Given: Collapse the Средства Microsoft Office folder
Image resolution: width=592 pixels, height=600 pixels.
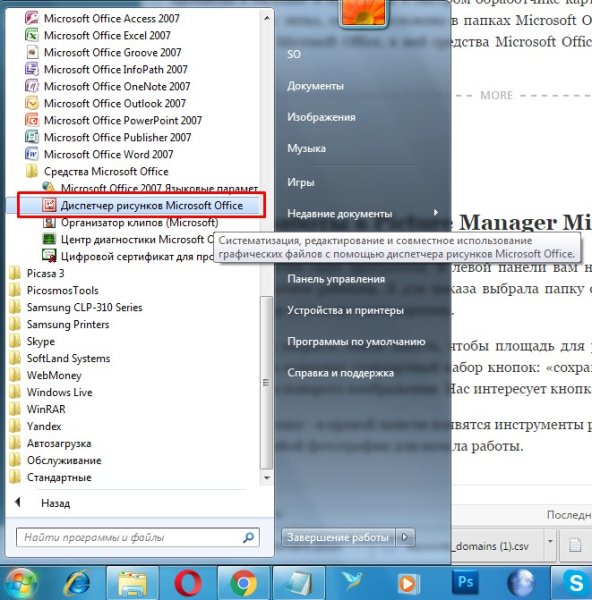Looking at the screenshot, I should (x=106, y=171).
